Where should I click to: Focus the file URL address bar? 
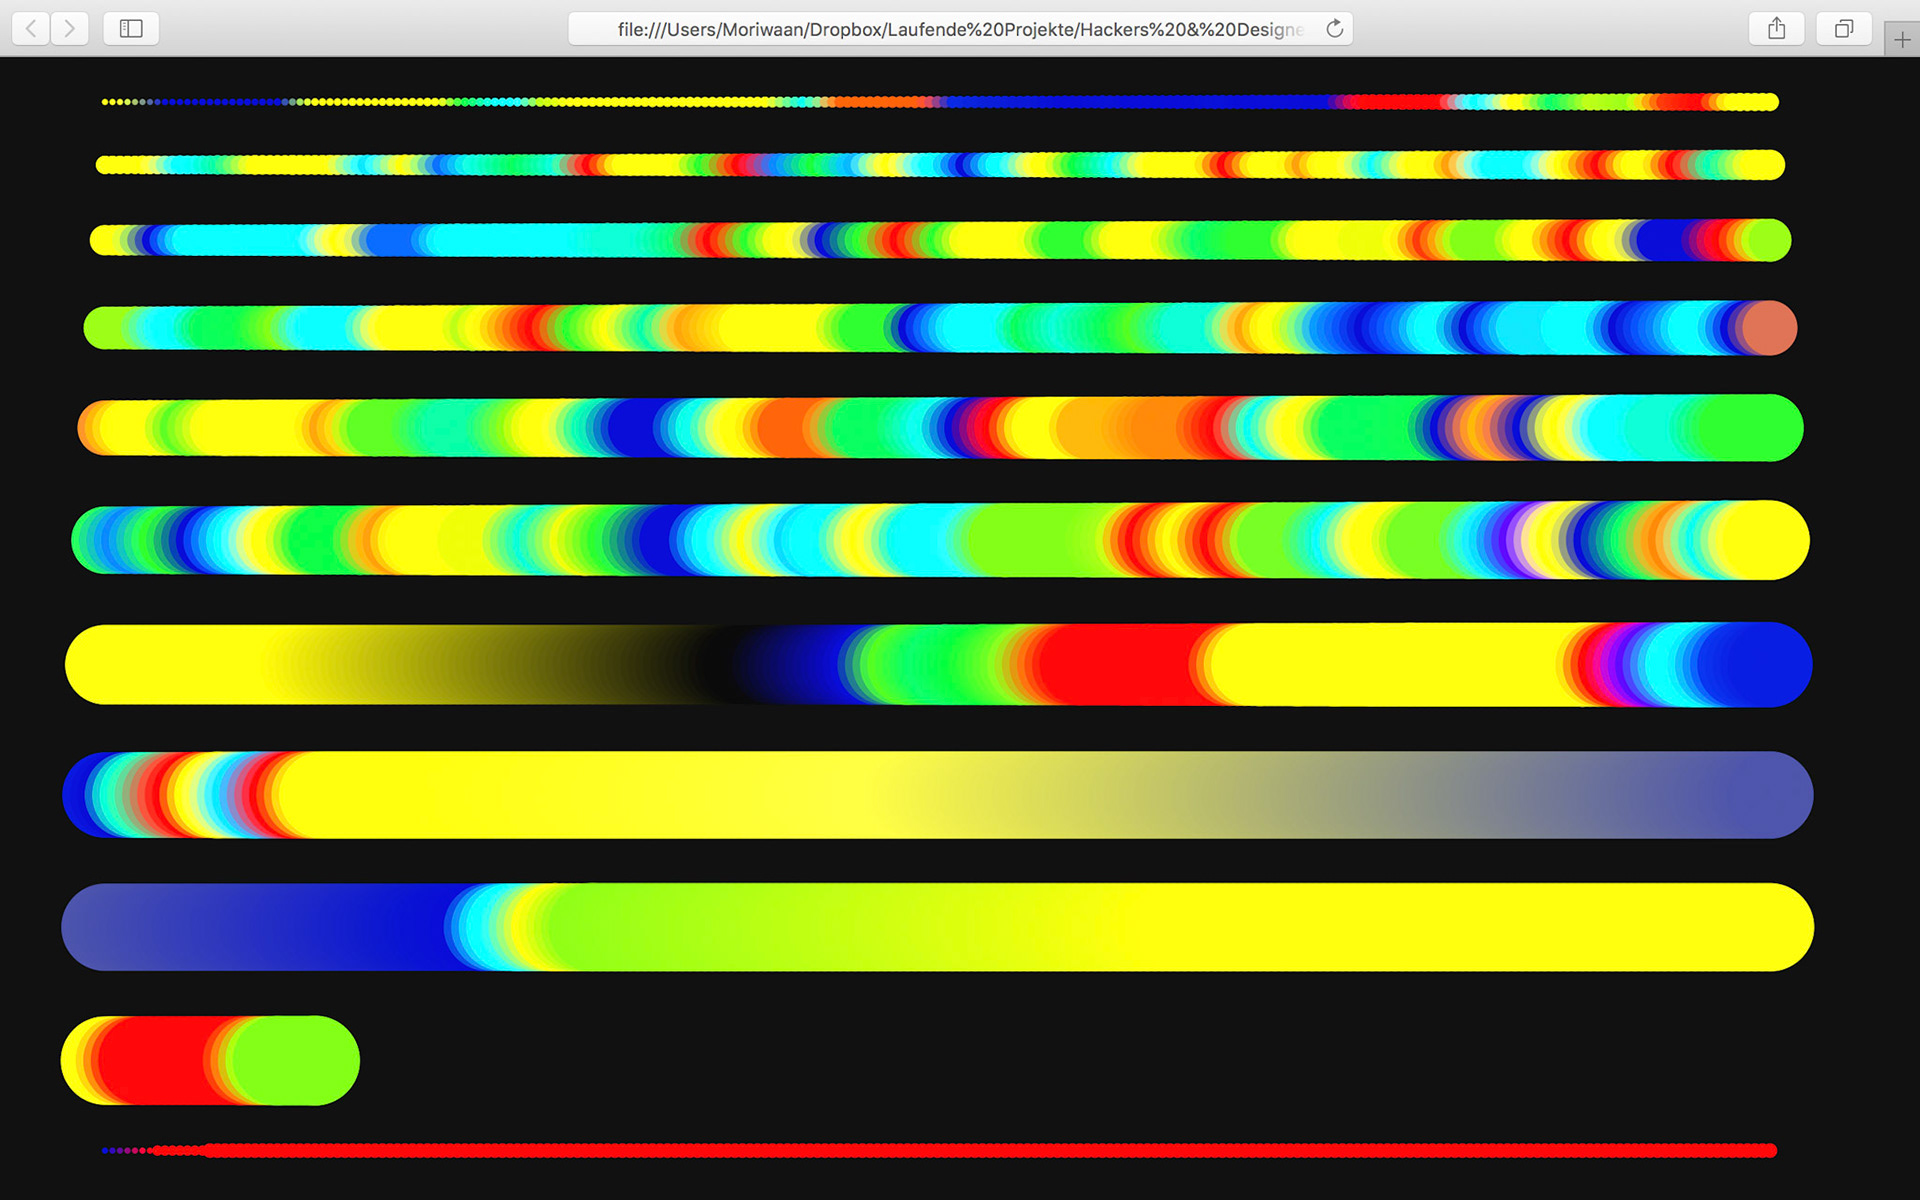960,29
